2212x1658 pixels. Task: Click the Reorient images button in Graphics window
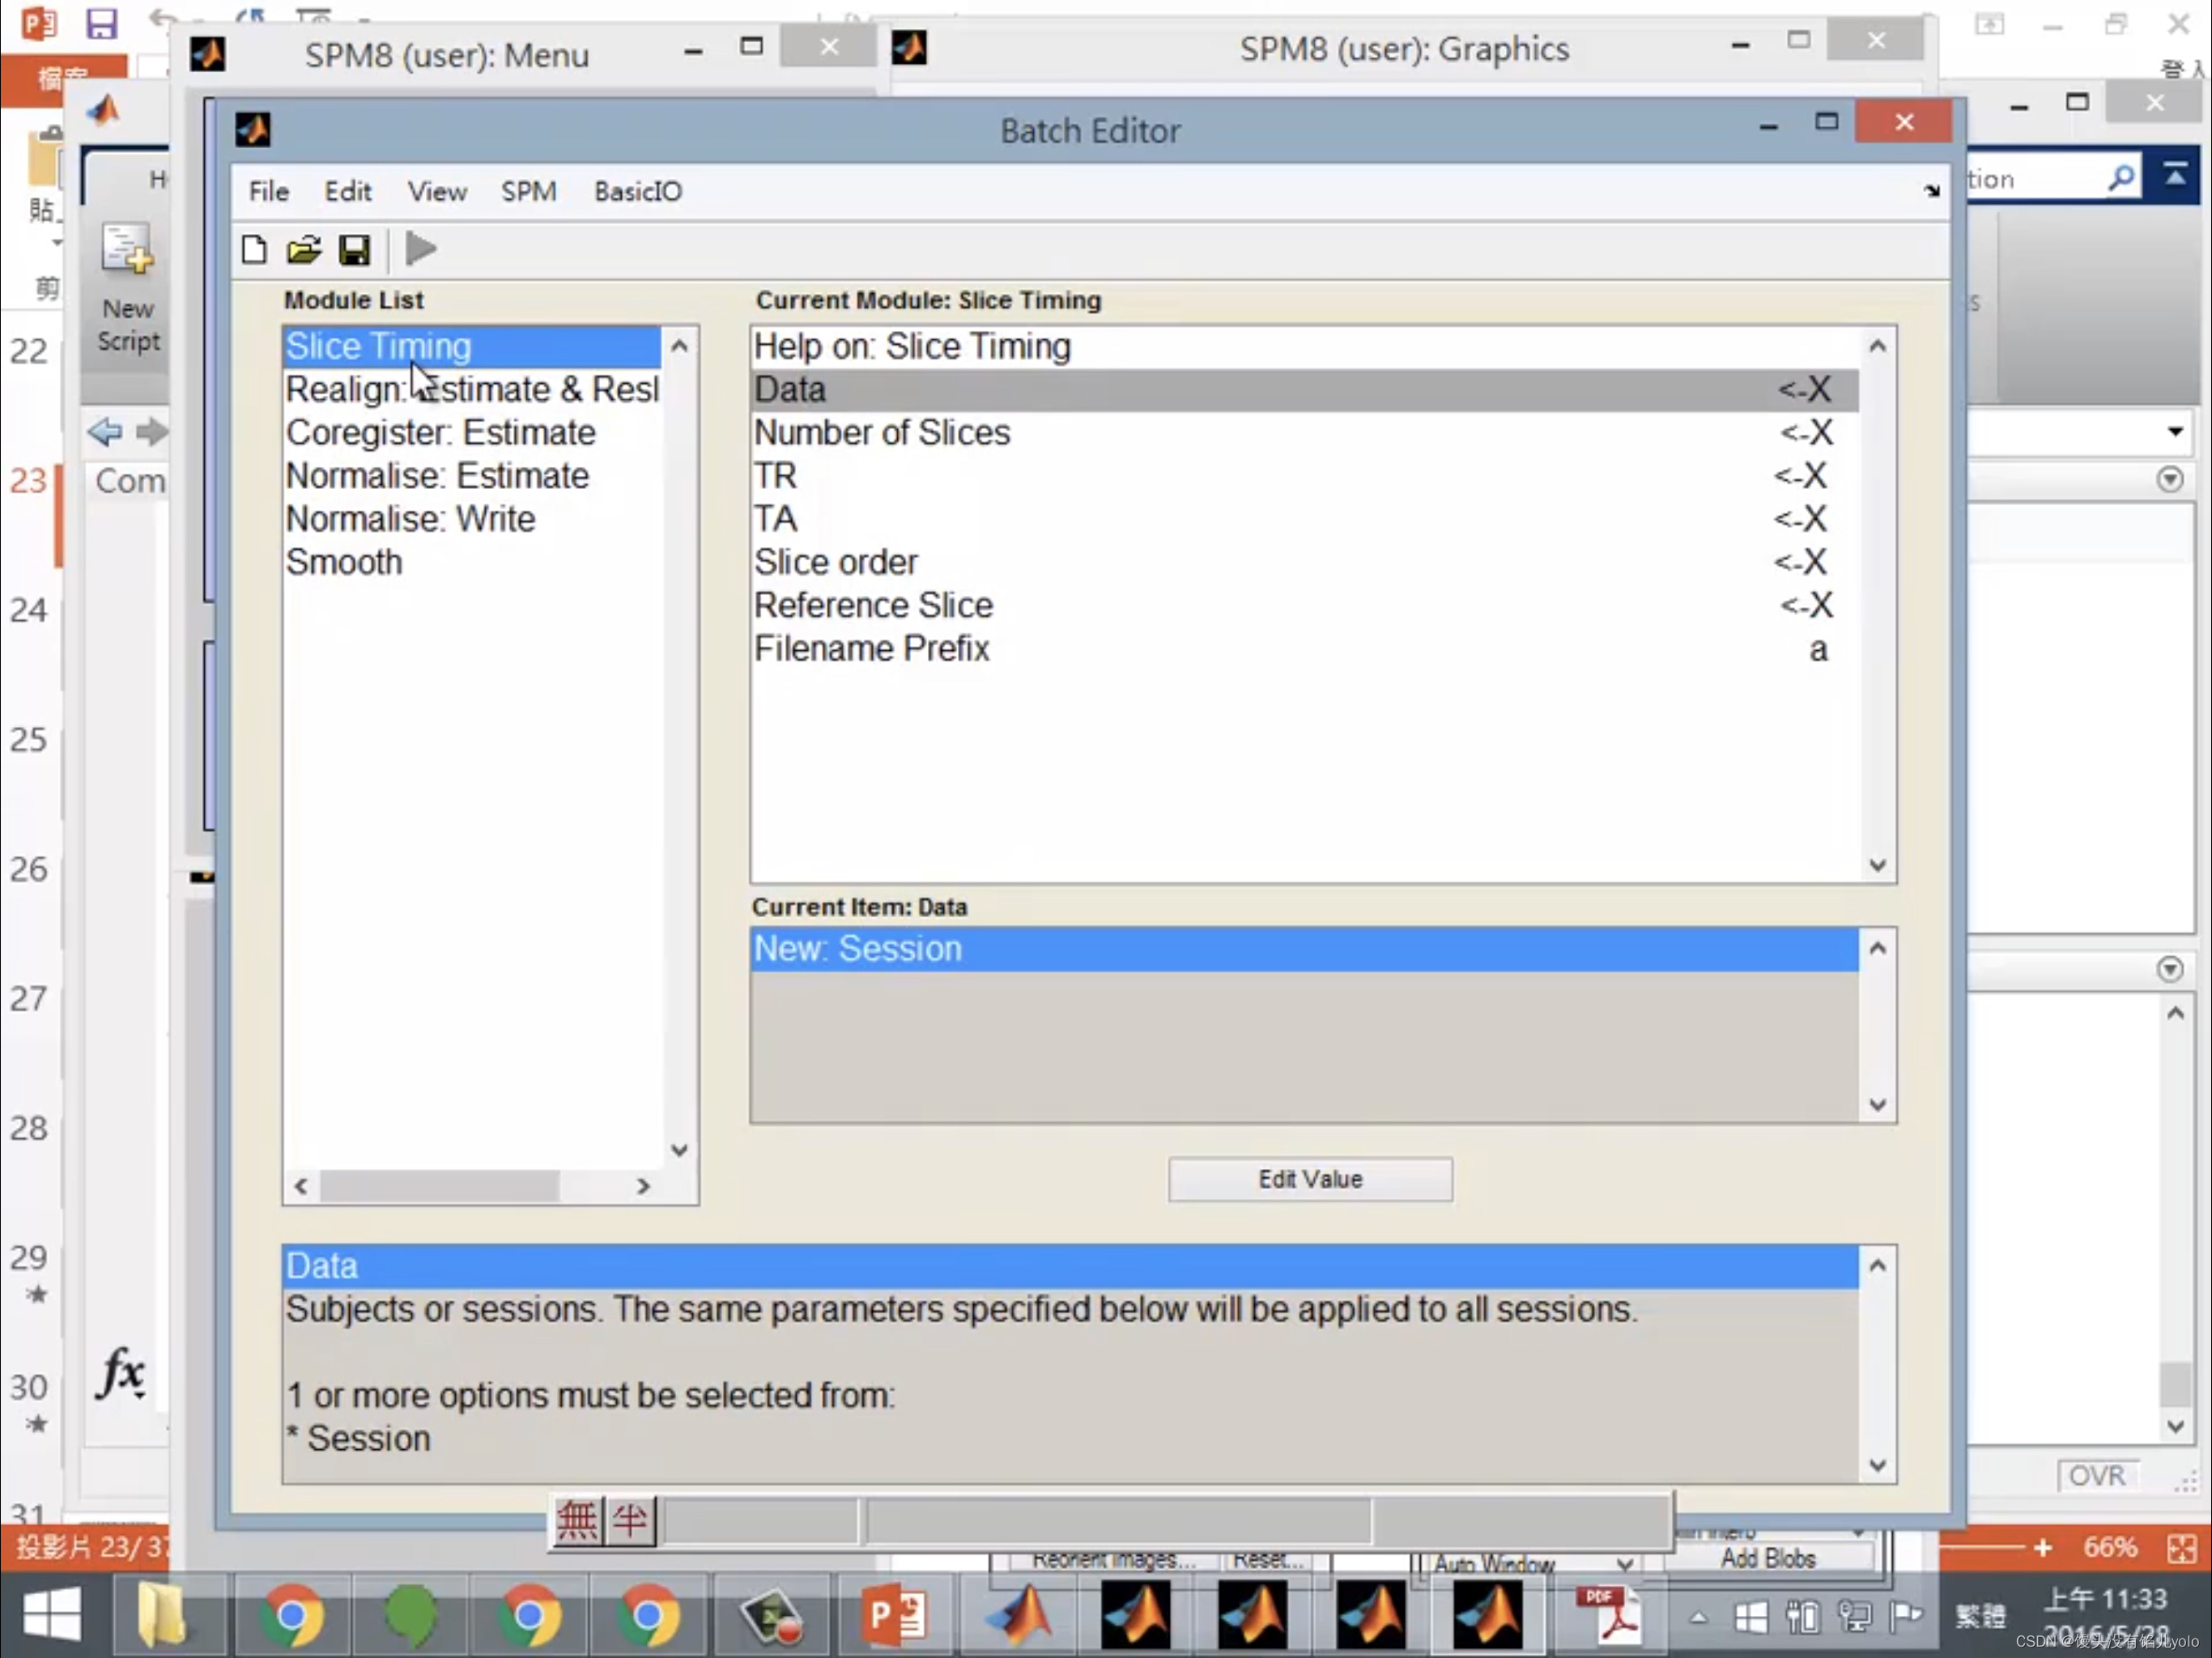(x=1113, y=1559)
